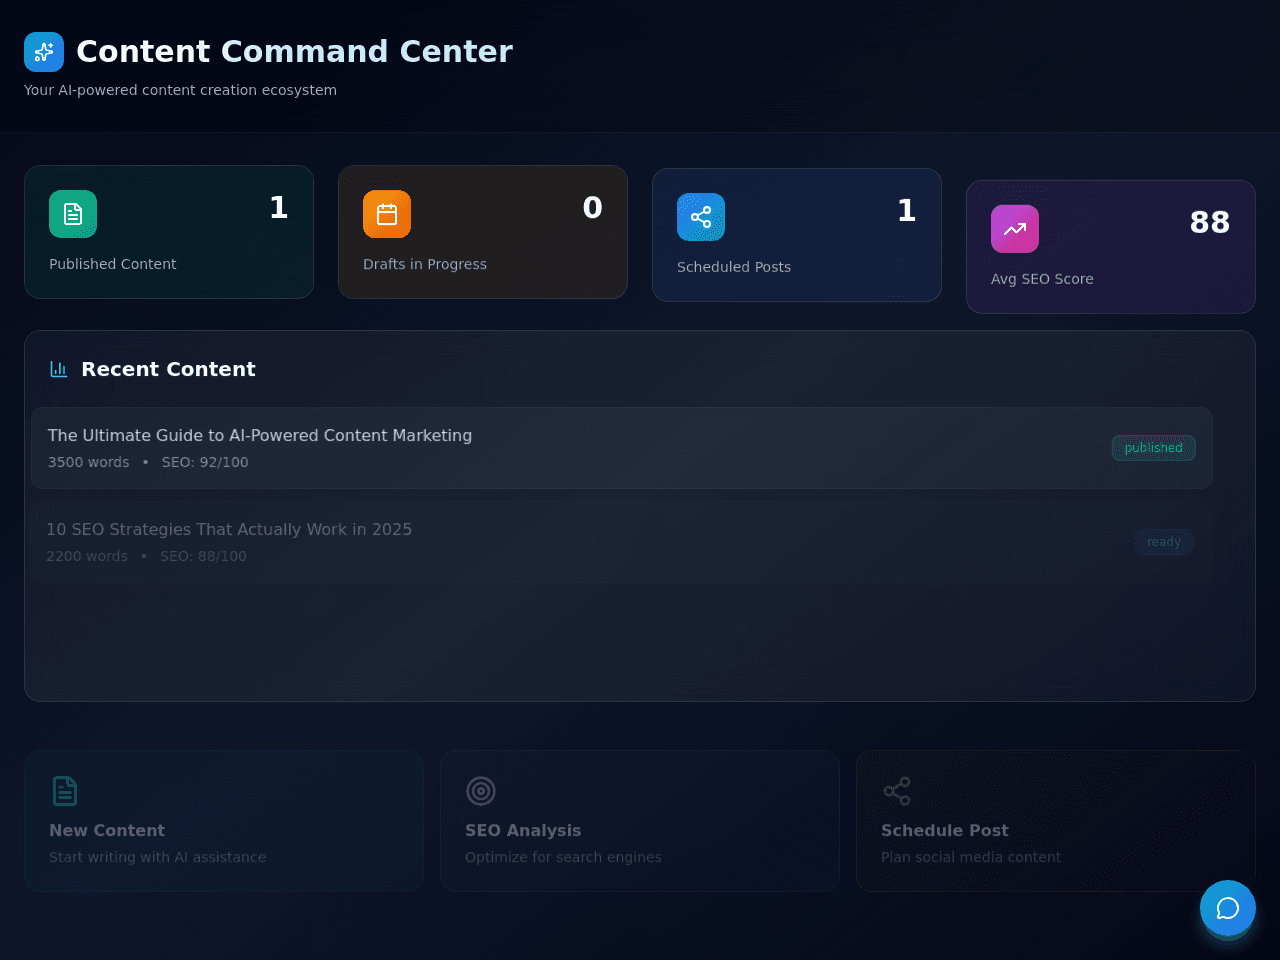
Task: Click the Drafts in Progress label
Action: click(425, 264)
